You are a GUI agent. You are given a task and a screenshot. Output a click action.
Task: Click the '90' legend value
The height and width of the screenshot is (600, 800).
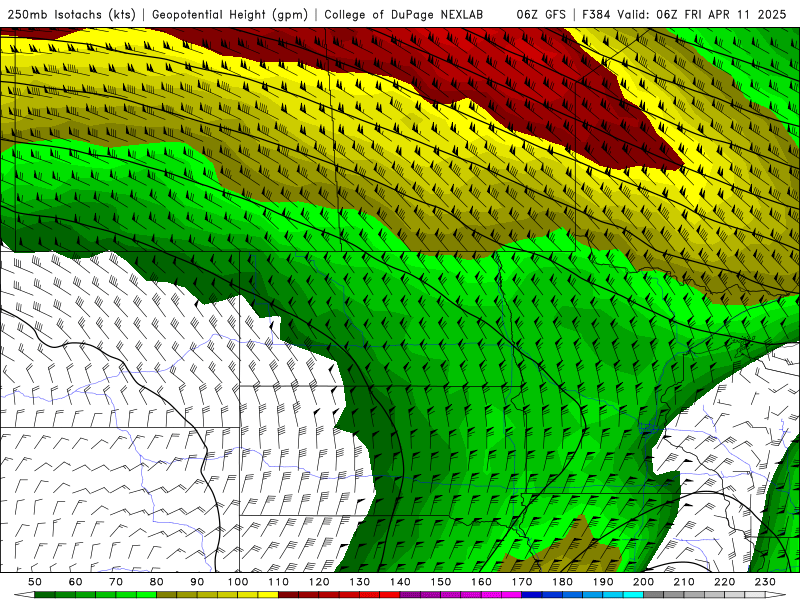point(197,582)
